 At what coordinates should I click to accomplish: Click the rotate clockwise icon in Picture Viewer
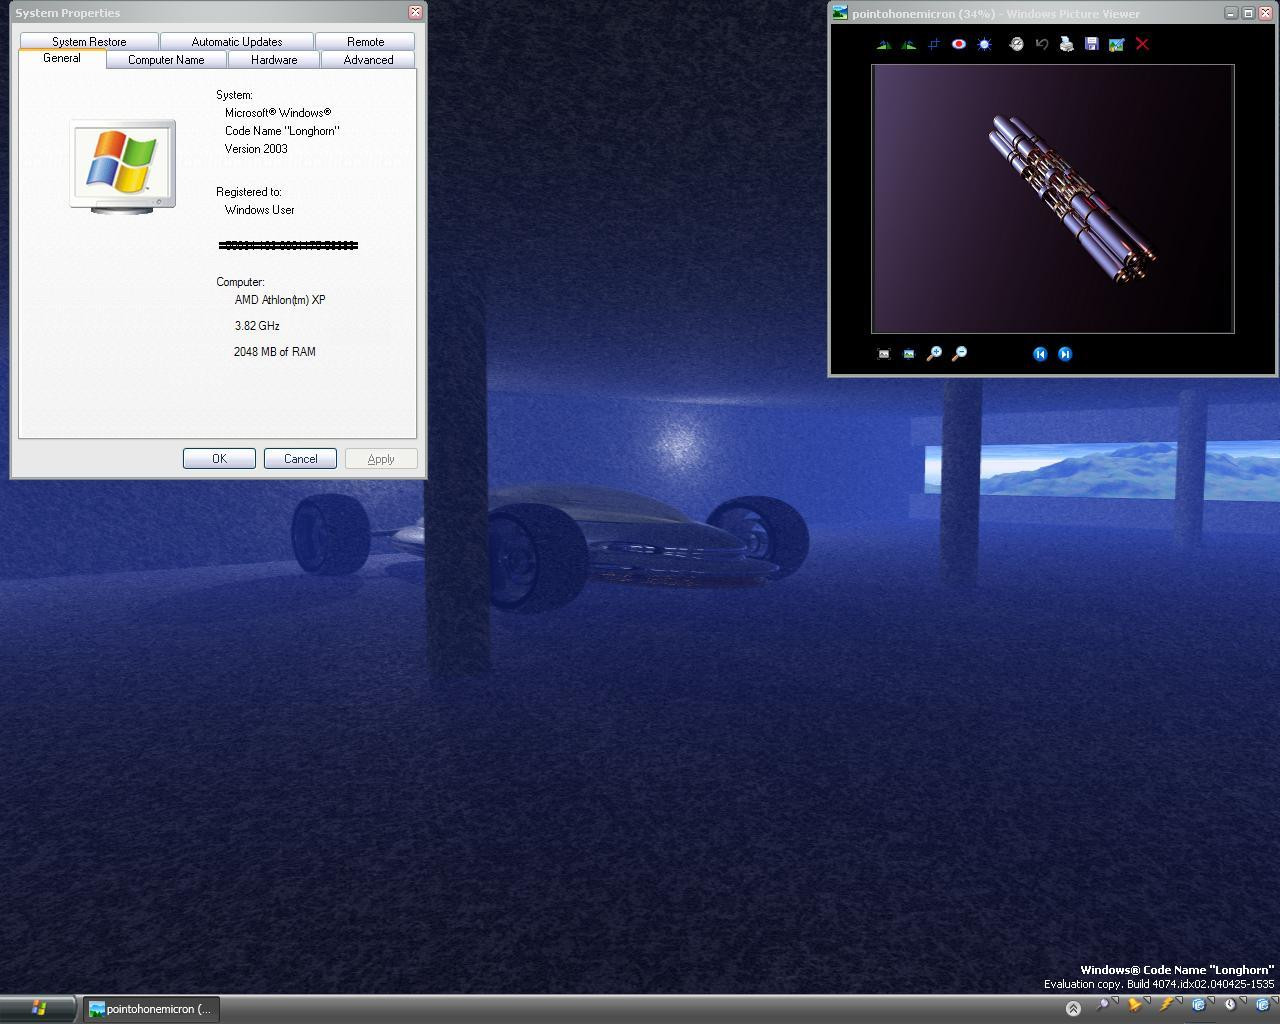883,44
